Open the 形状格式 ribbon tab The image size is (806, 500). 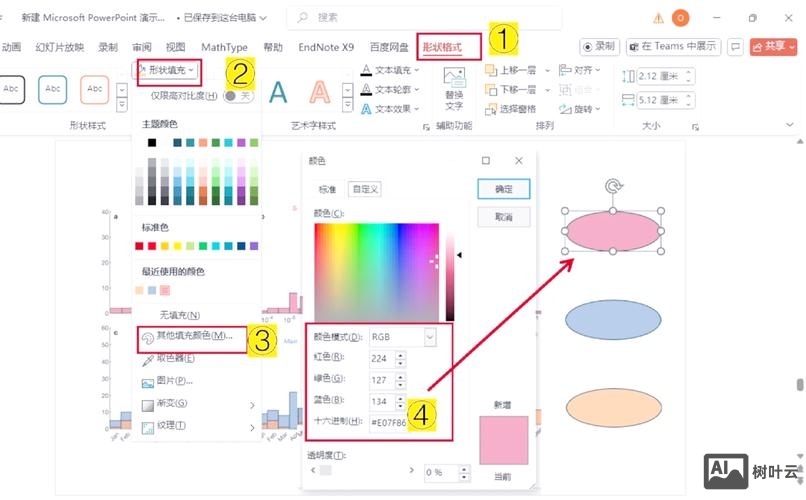coord(442,47)
